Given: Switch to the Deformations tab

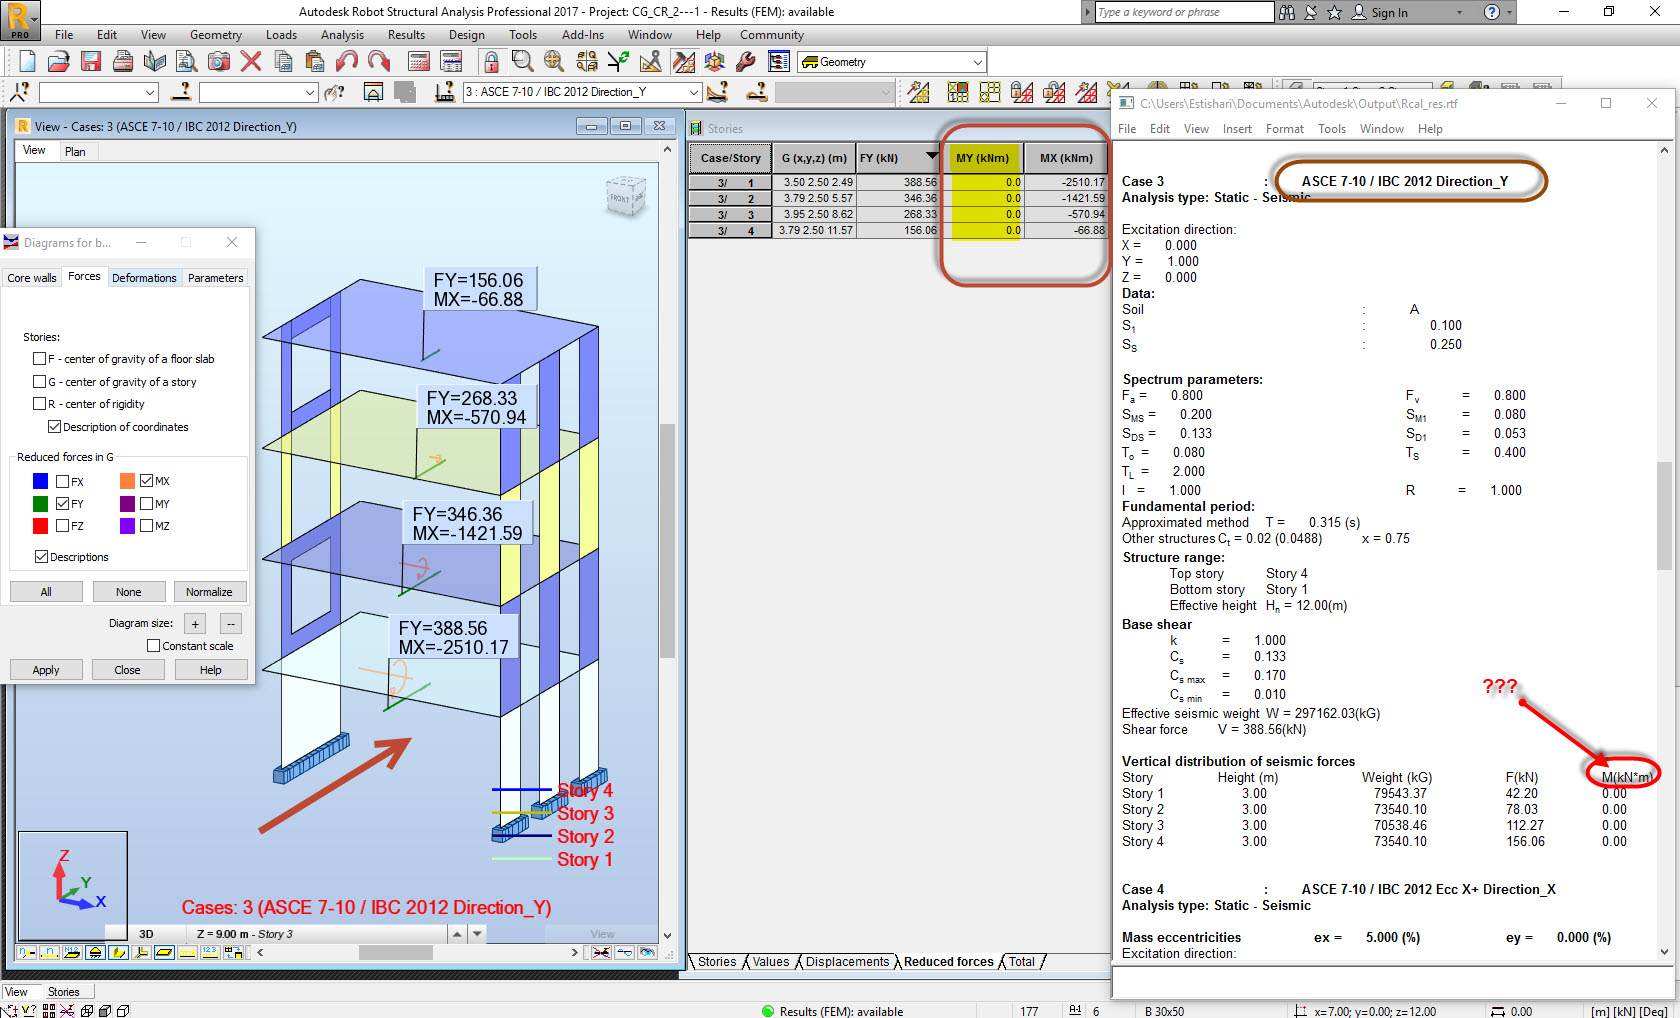Looking at the screenshot, I should (144, 278).
